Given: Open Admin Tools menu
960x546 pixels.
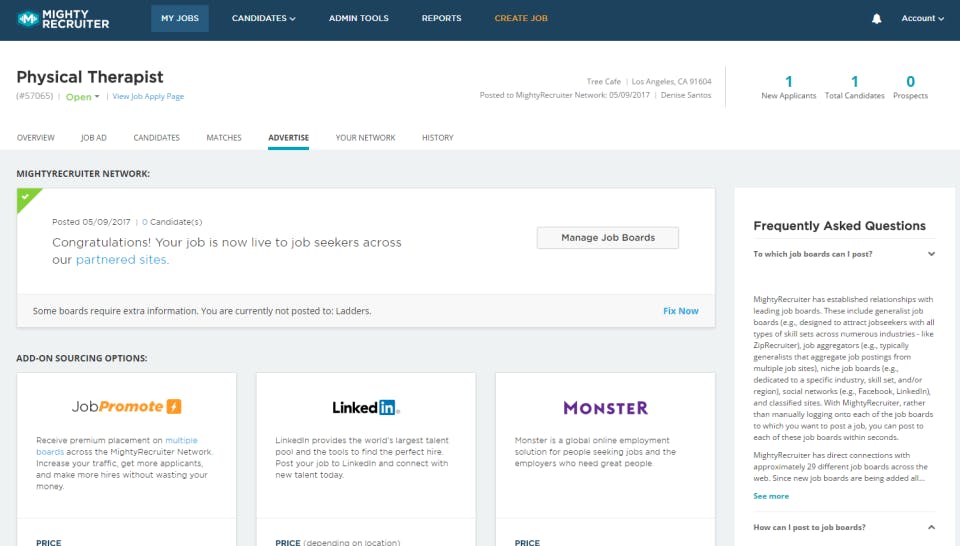Looking at the screenshot, I should pyautogui.click(x=359, y=18).
